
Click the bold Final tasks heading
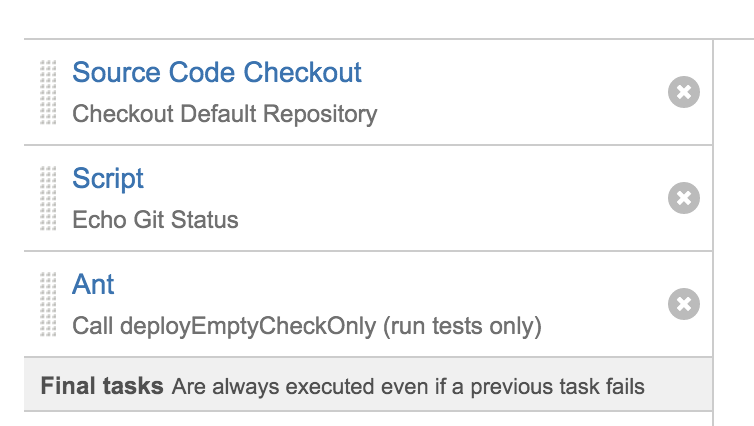click(102, 385)
